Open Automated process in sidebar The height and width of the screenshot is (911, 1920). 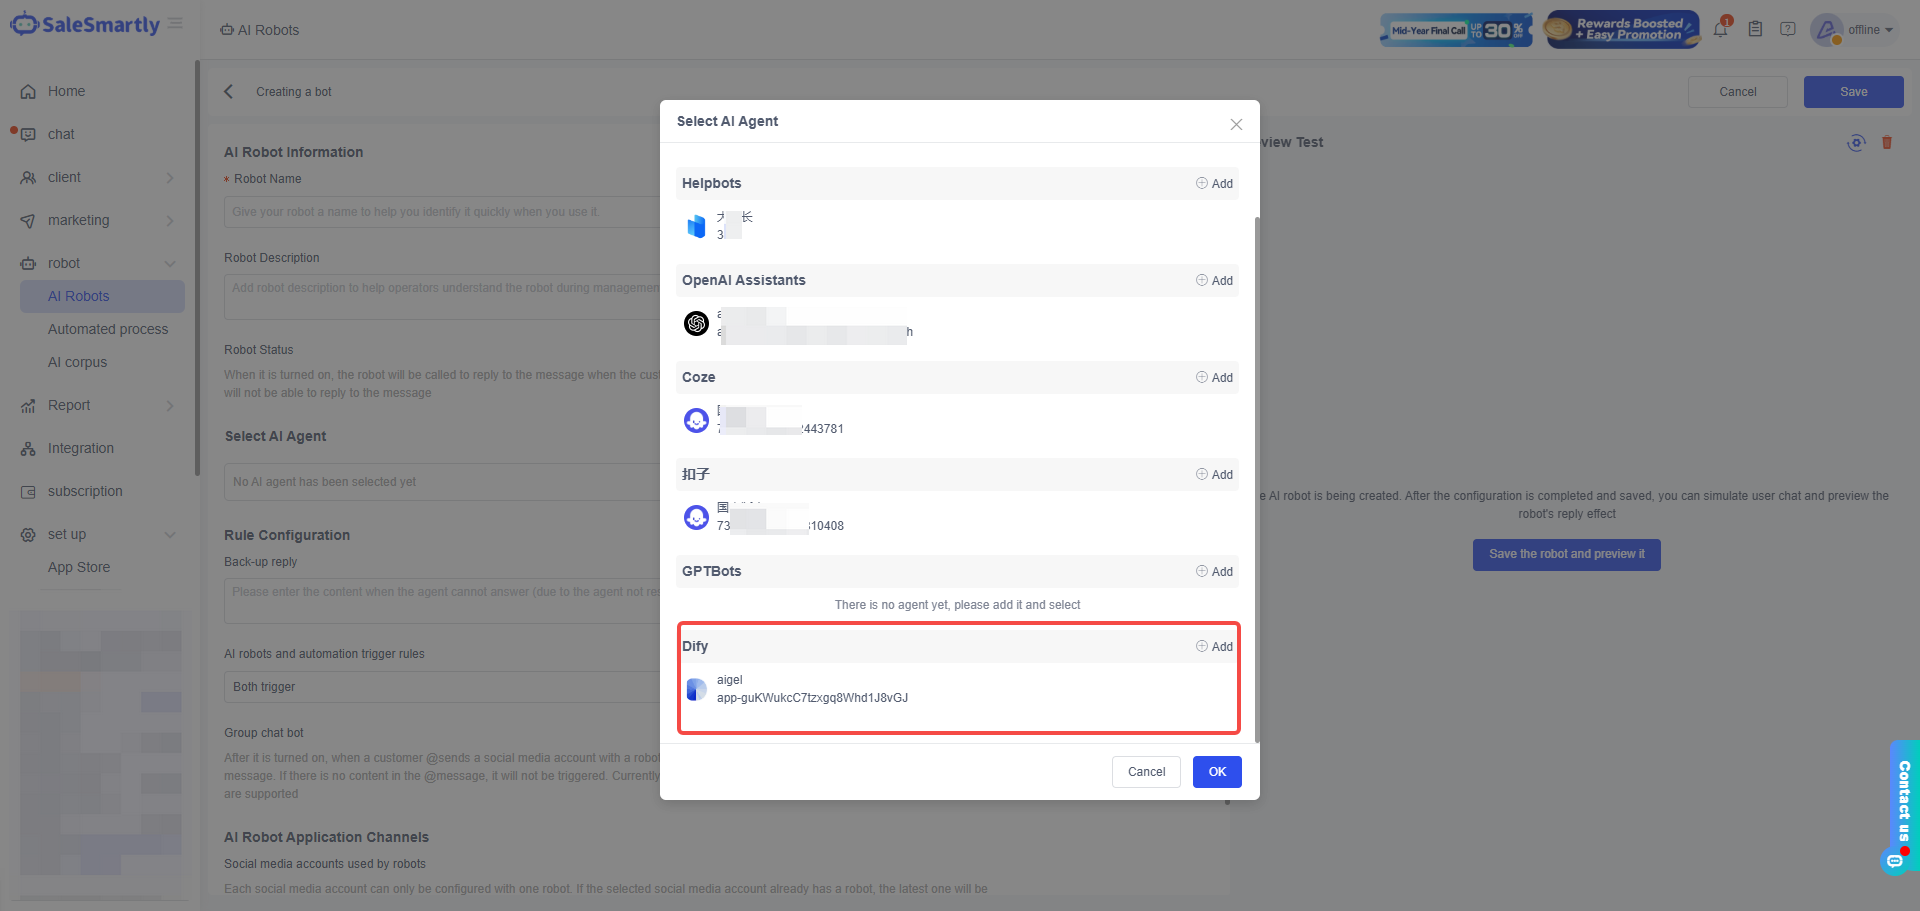[108, 329]
